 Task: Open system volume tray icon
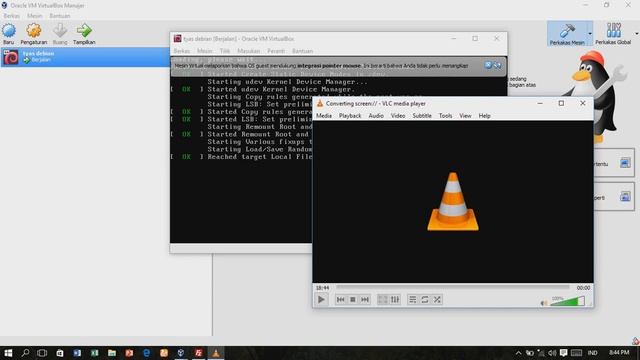552,353
